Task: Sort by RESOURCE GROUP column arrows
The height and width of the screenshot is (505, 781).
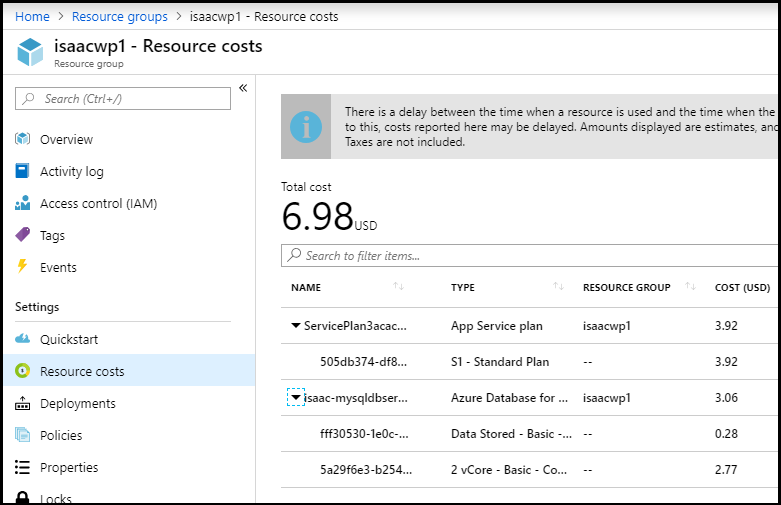Action: tap(690, 287)
